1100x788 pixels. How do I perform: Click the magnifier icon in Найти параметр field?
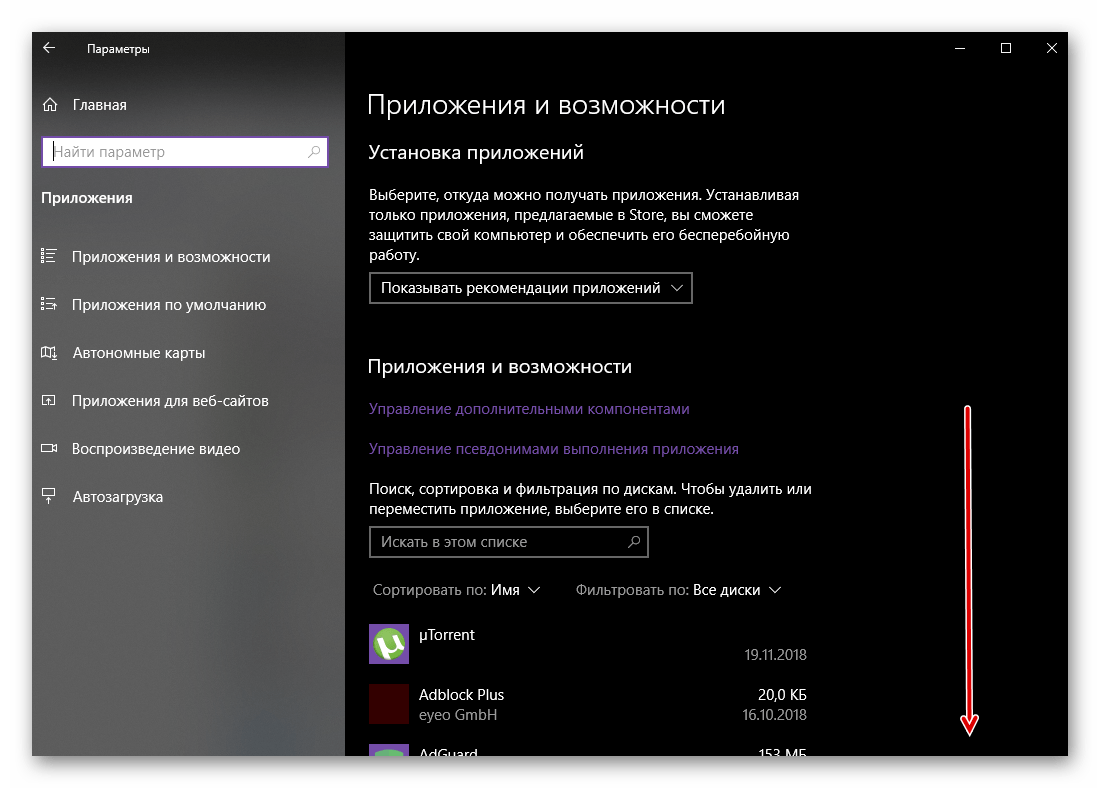(314, 152)
